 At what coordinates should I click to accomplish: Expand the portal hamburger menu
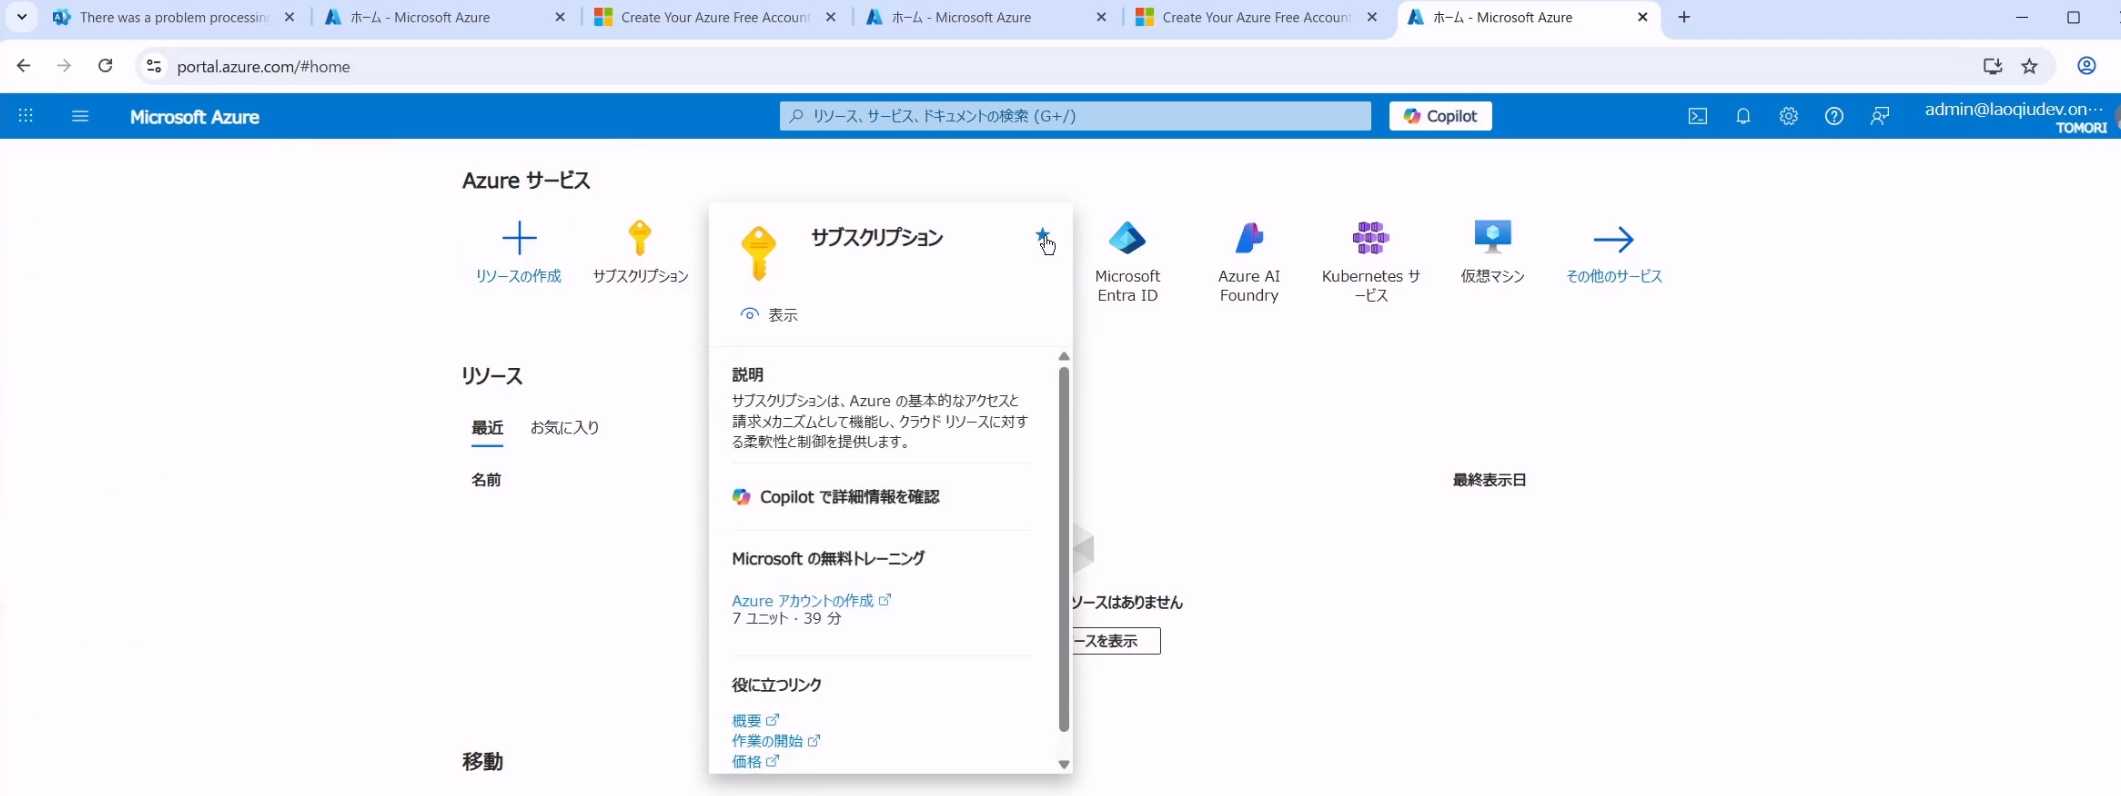pos(80,116)
